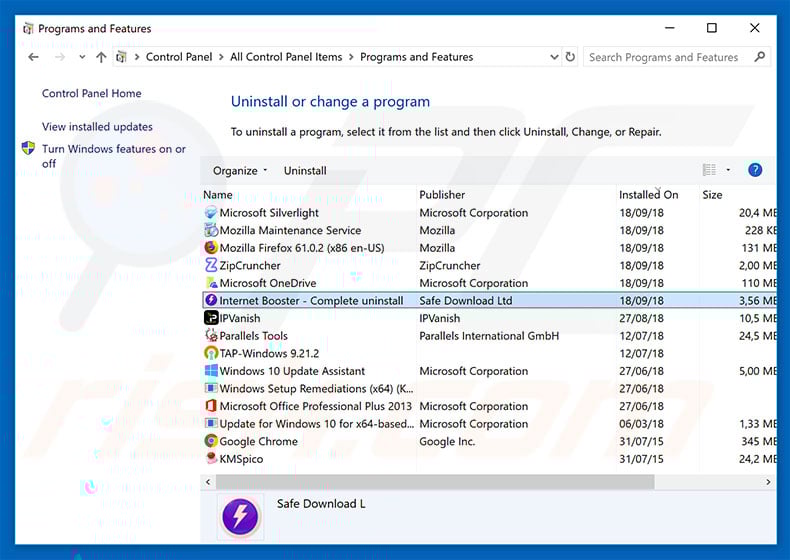
Task: Select the ZipCruncher program name
Action: 250,265
